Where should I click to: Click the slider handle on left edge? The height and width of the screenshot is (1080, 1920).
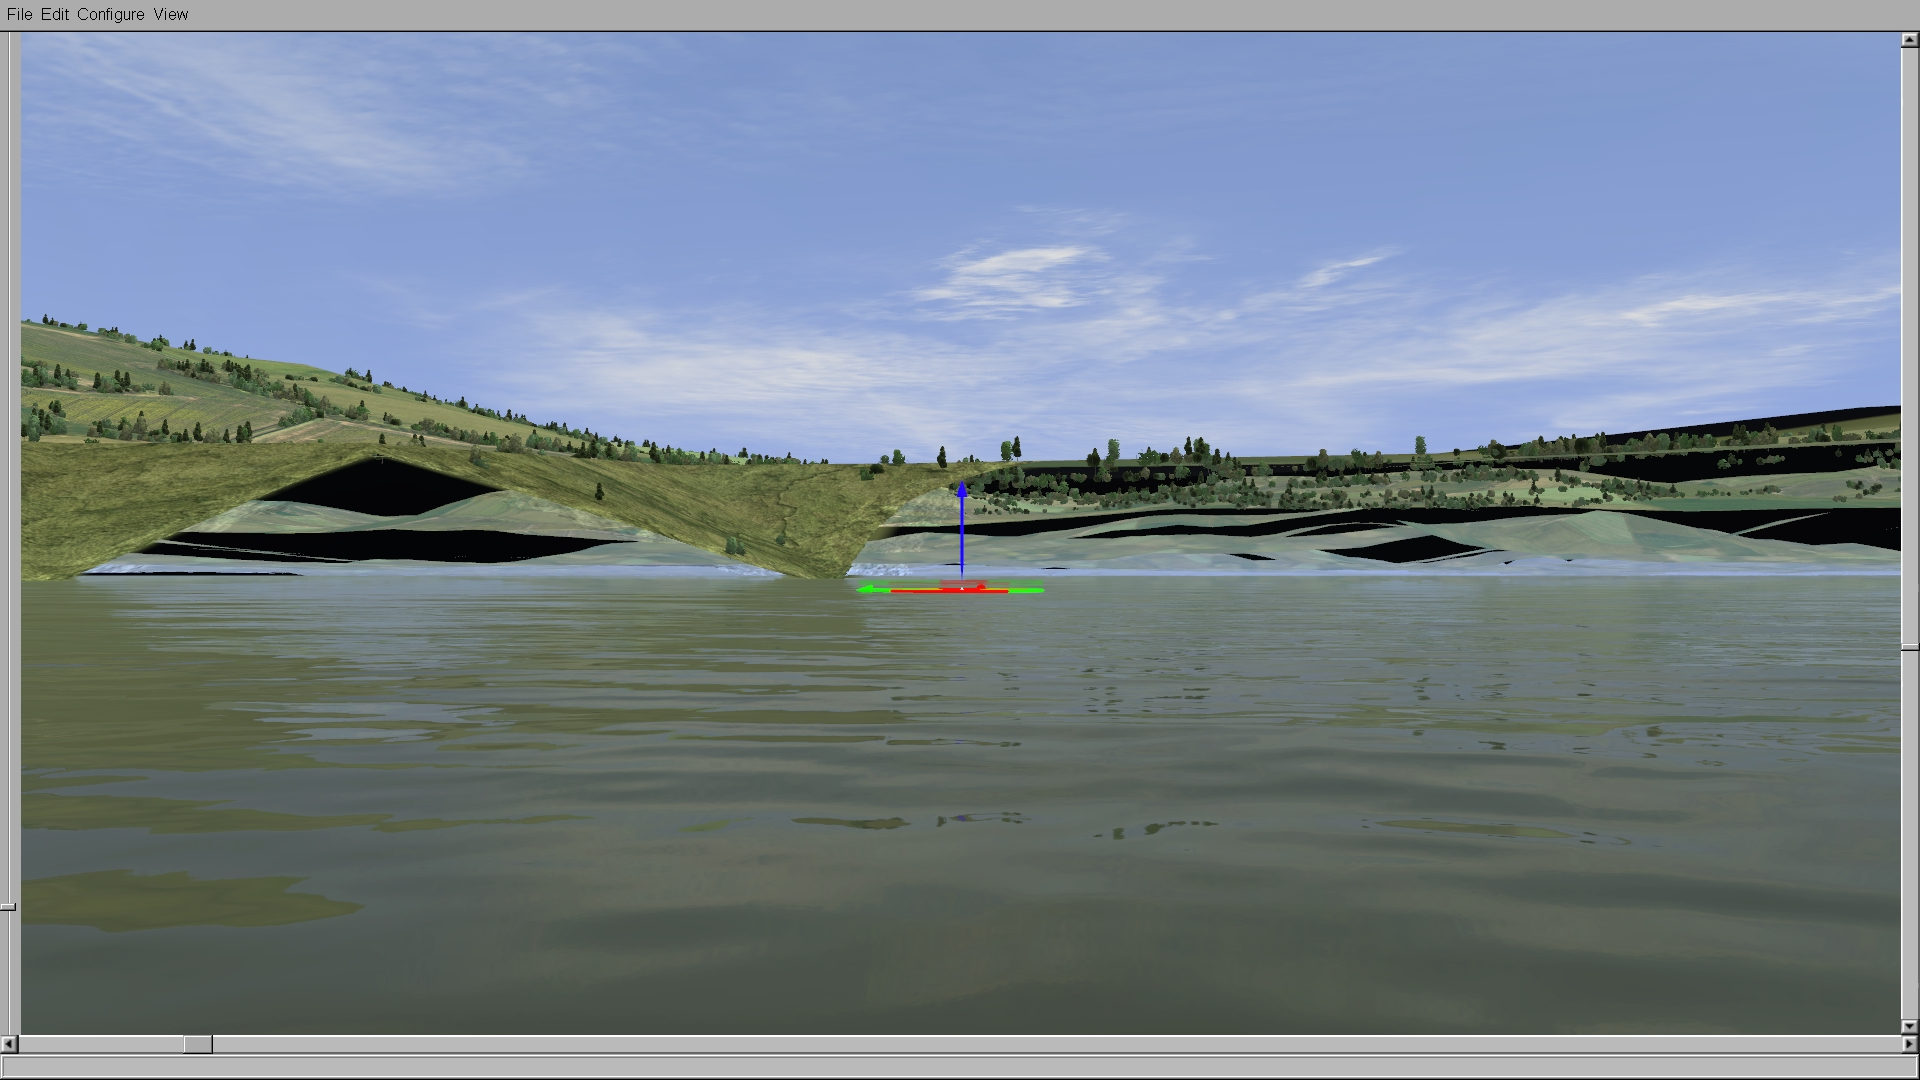[8, 907]
